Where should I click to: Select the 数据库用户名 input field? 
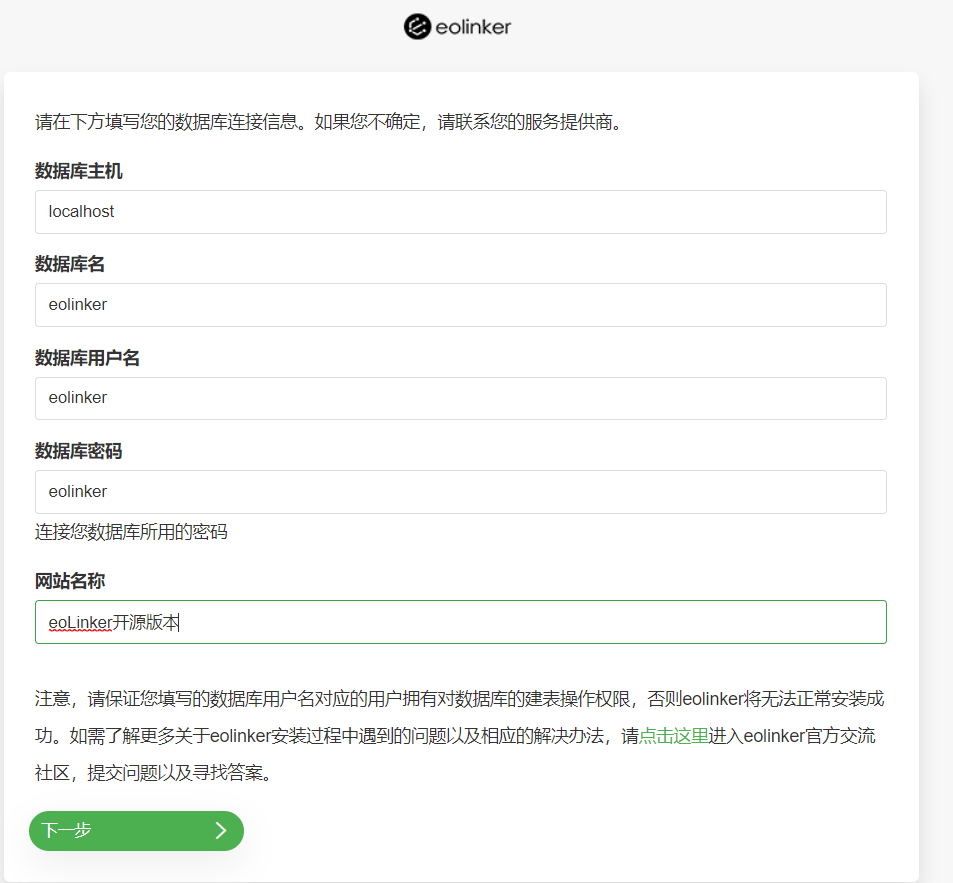461,399
